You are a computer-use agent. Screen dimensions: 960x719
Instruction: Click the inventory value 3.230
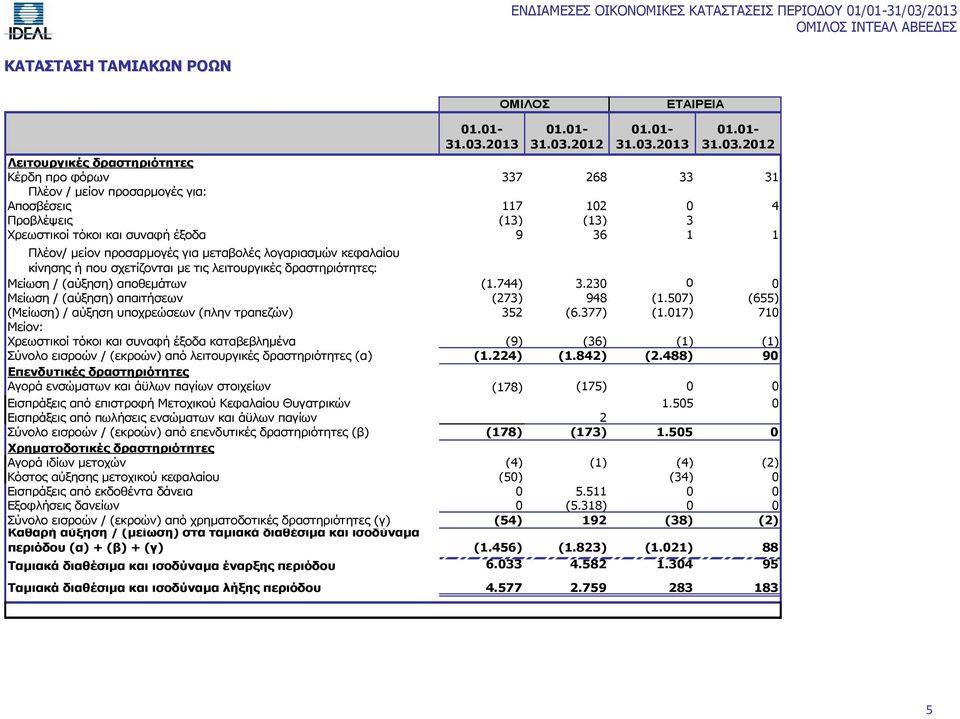pos(591,284)
